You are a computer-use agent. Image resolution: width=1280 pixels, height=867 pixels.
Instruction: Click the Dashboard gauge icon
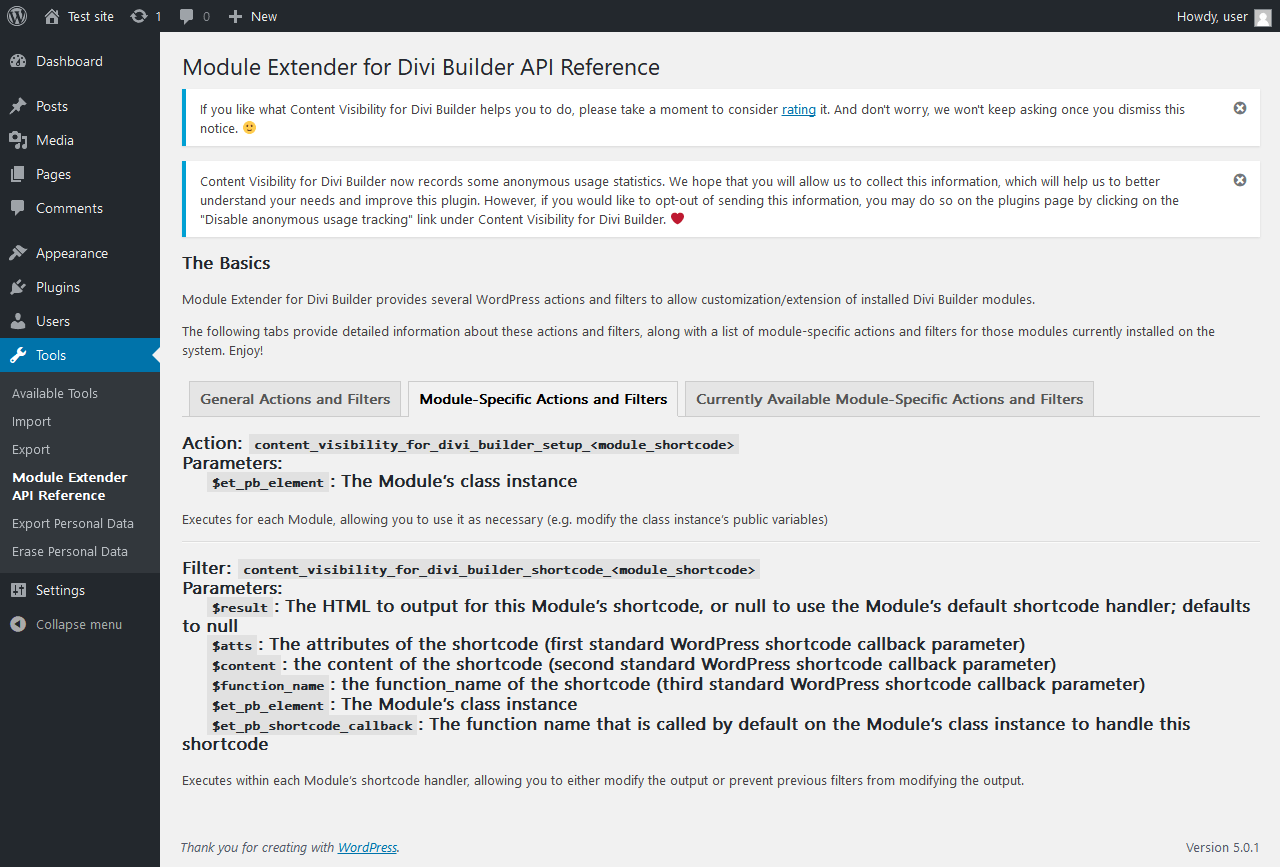point(18,61)
